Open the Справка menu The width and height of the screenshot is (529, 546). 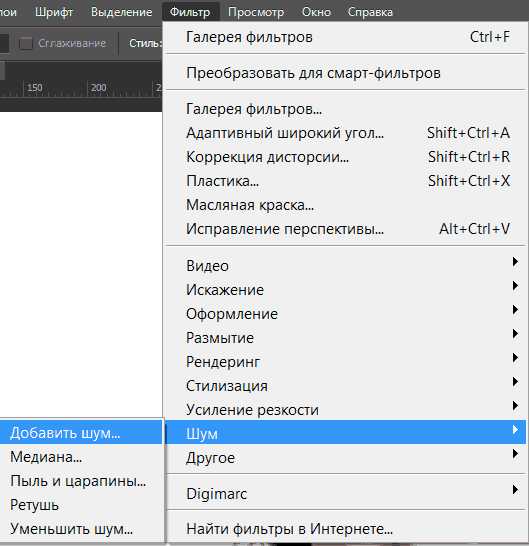click(370, 12)
